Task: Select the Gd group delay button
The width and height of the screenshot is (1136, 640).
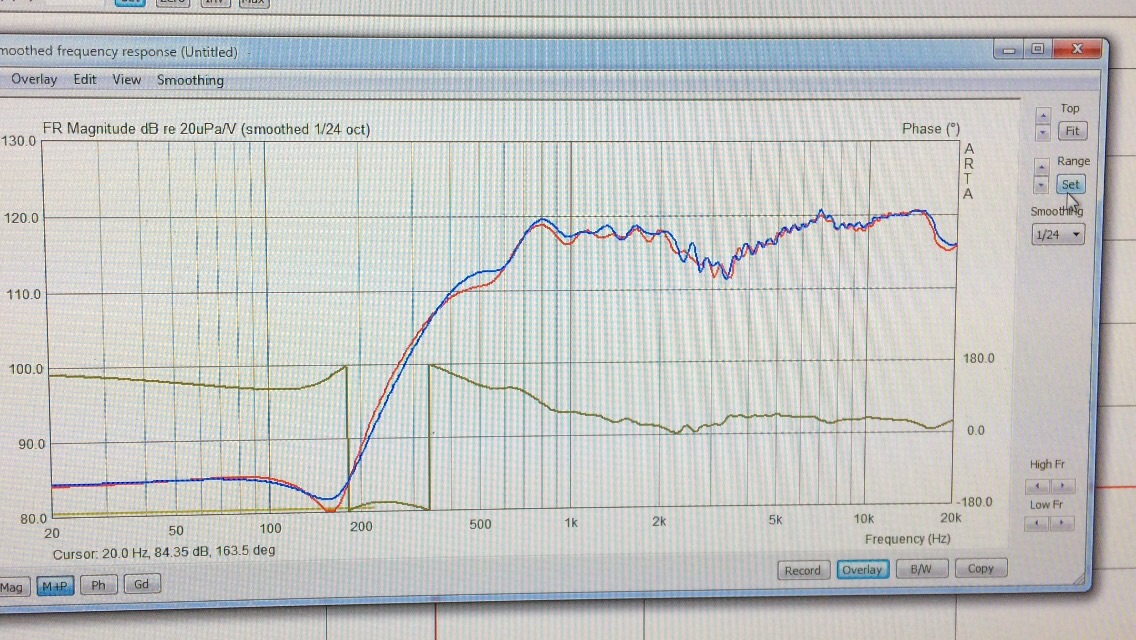Action: 141,583
